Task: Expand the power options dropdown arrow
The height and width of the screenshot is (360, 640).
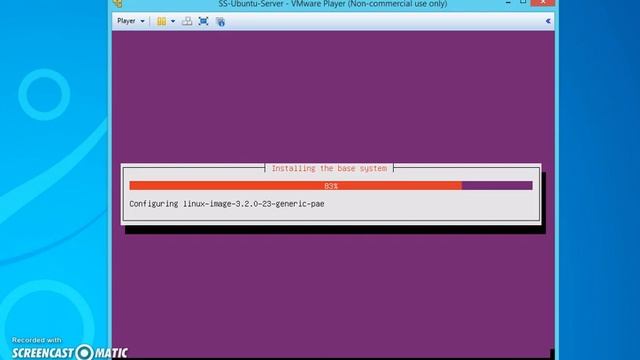Action: tap(173, 21)
